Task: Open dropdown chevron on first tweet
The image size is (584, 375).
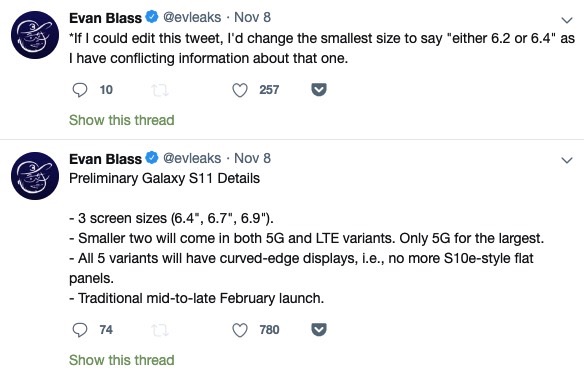Action: (567, 20)
